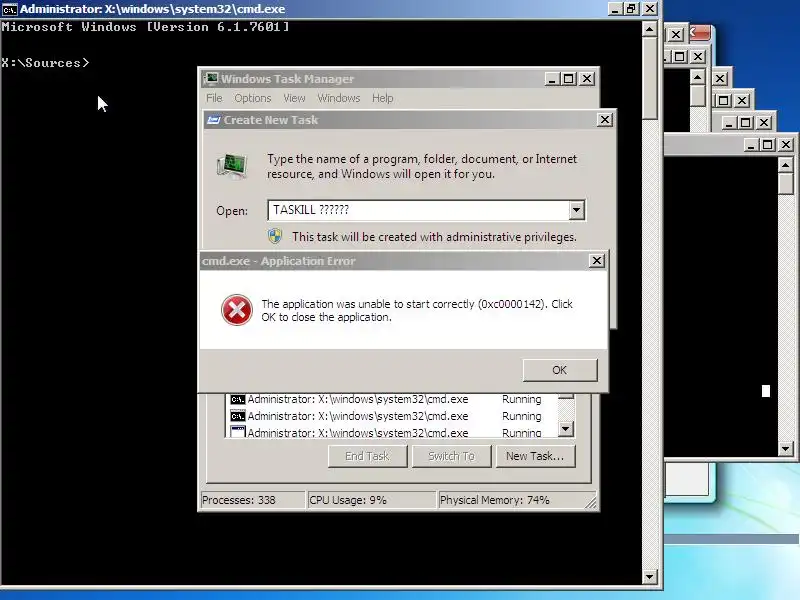Close the Create New Task dialog
Screen dimensions: 800x600
(x=605, y=119)
